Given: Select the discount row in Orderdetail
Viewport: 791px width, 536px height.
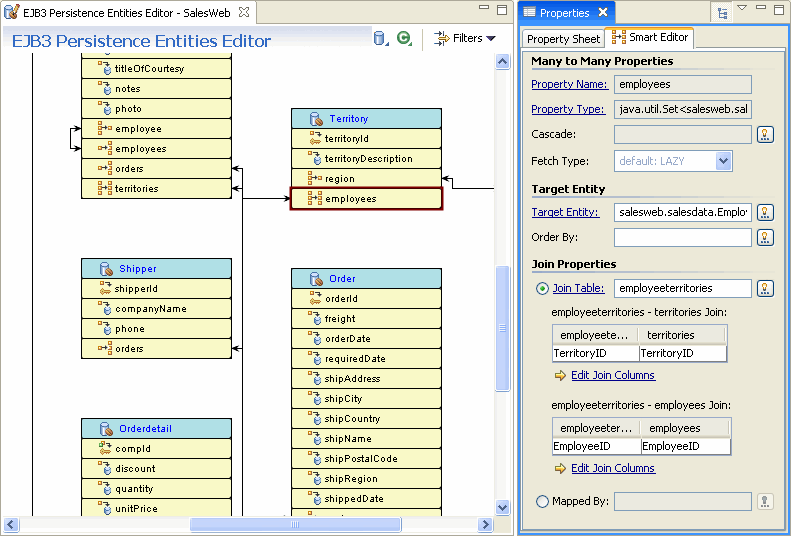Looking at the screenshot, I should pos(156,468).
